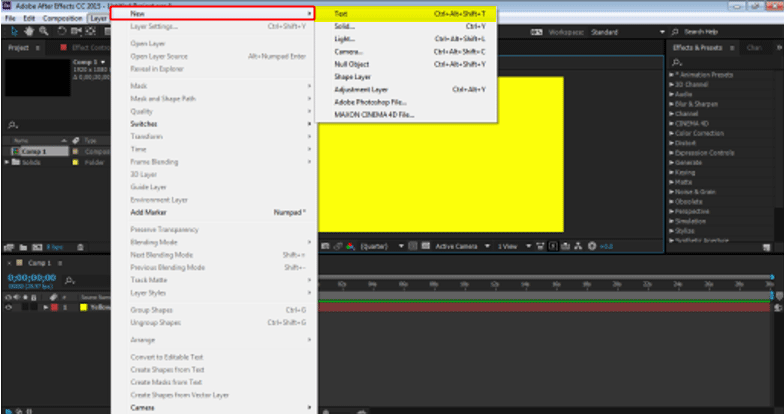The image size is (784, 414).
Task: Click the blue current time display 0;00;00;00
Action: point(32,278)
